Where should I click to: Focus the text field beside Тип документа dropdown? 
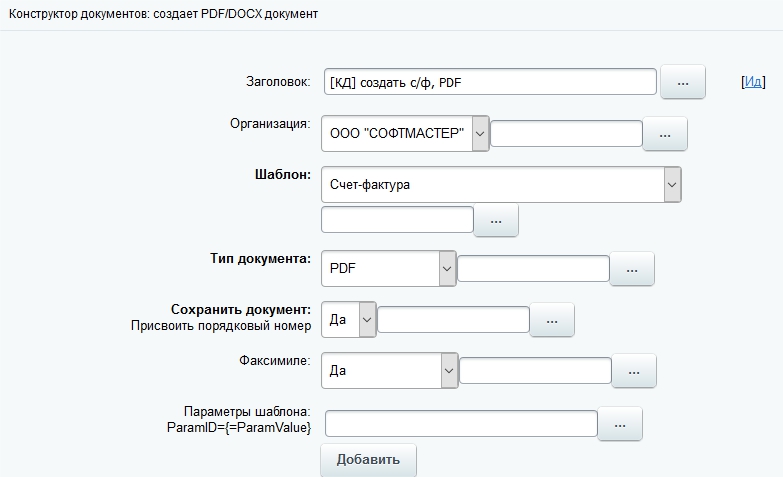[x=533, y=269]
